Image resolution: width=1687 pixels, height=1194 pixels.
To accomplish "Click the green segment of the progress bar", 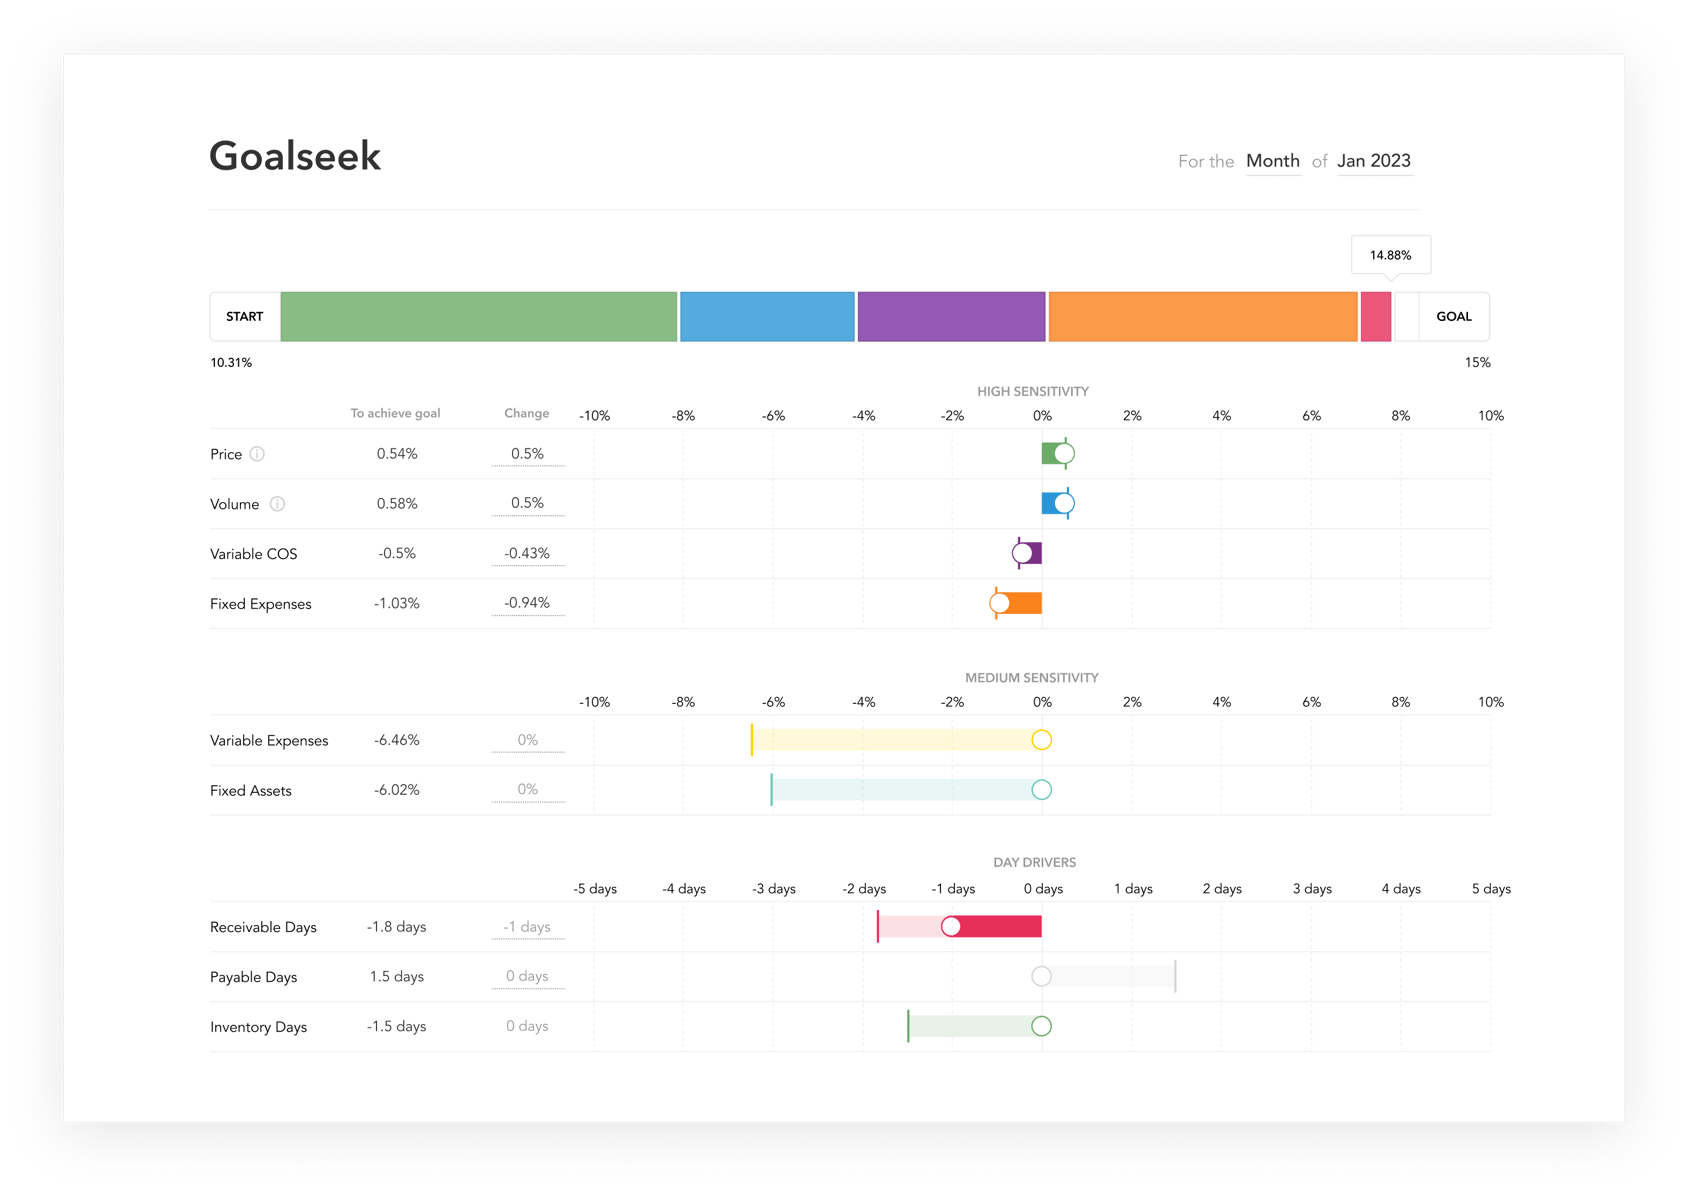I will click(x=479, y=317).
